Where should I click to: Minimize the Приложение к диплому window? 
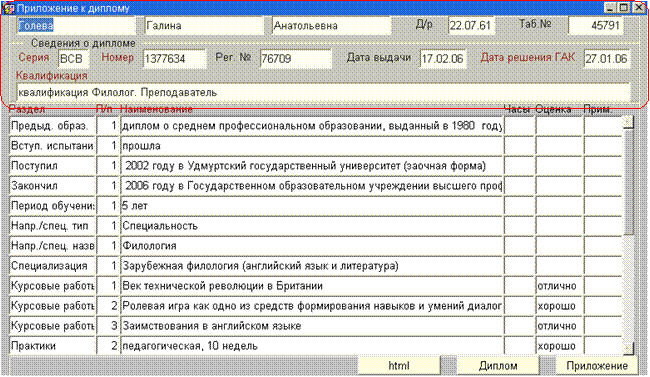(x=610, y=7)
